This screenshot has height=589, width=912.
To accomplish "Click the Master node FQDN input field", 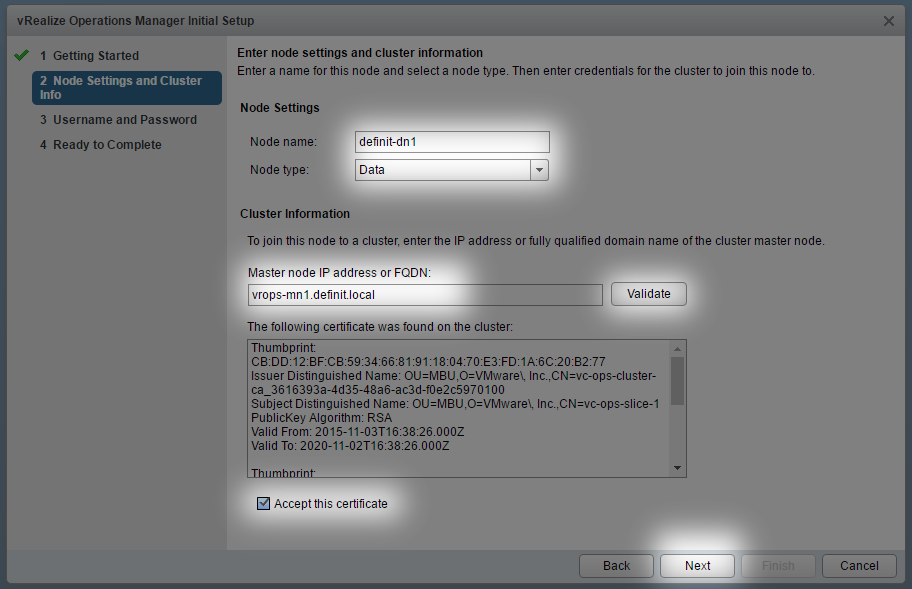I will click(x=425, y=295).
